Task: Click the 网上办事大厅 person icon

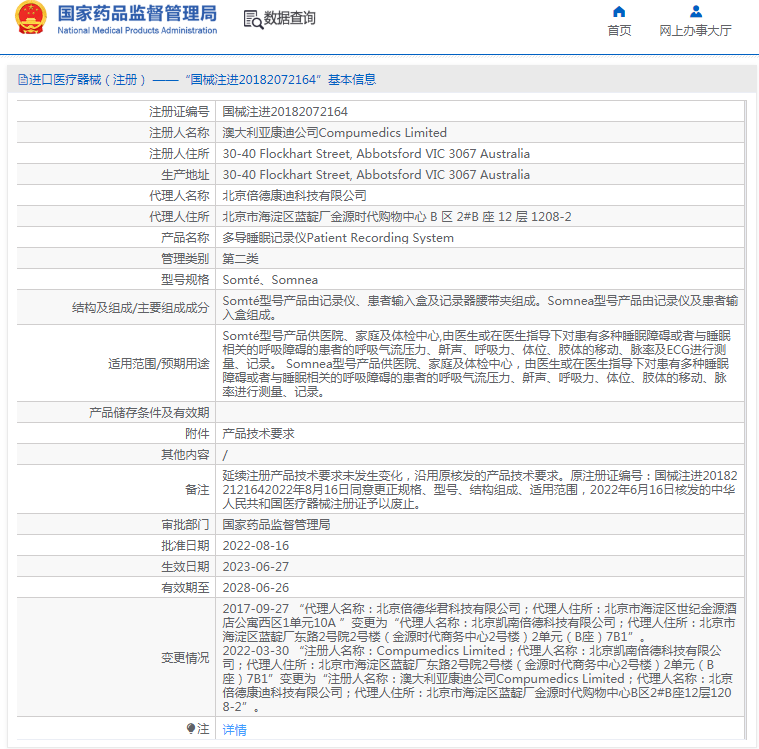Action: 695,12
